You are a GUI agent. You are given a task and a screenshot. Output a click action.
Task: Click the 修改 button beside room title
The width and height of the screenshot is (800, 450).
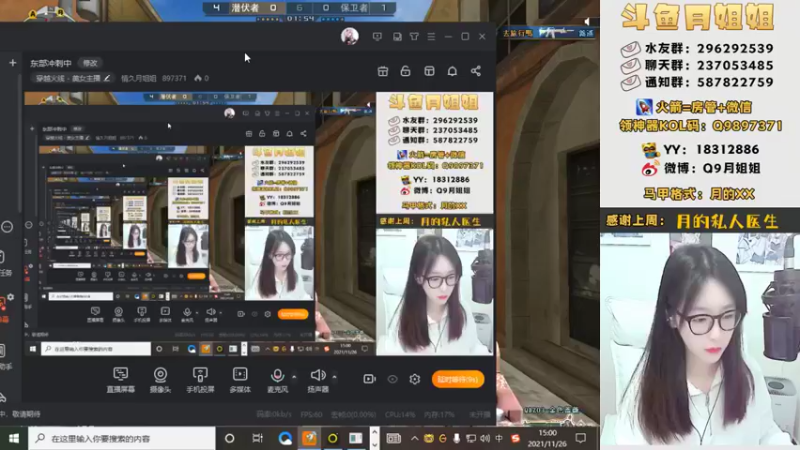pos(90,63)
